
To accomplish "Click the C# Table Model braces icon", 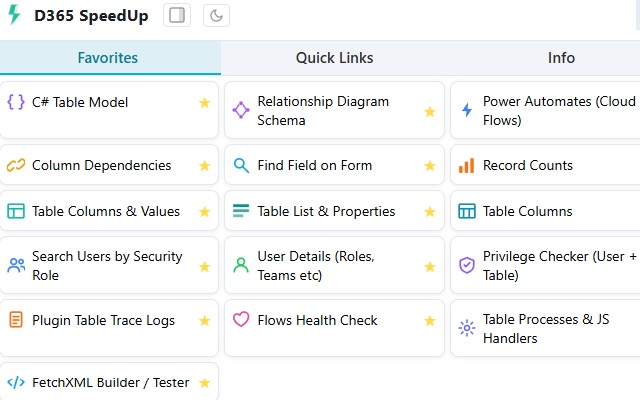I will 16,102.
